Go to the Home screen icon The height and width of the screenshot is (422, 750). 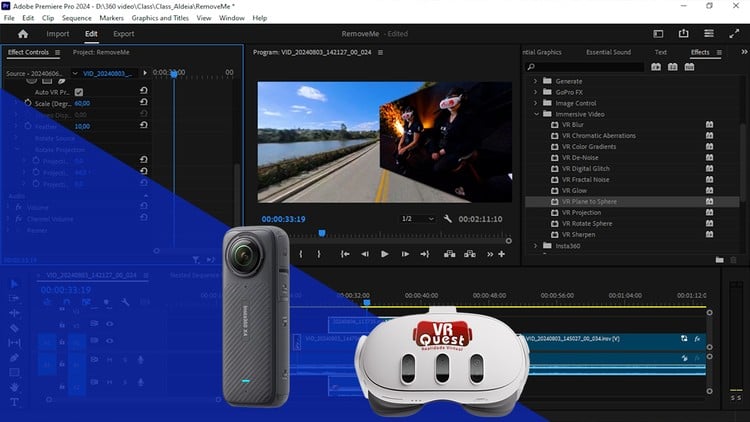[x=22, y=34]
